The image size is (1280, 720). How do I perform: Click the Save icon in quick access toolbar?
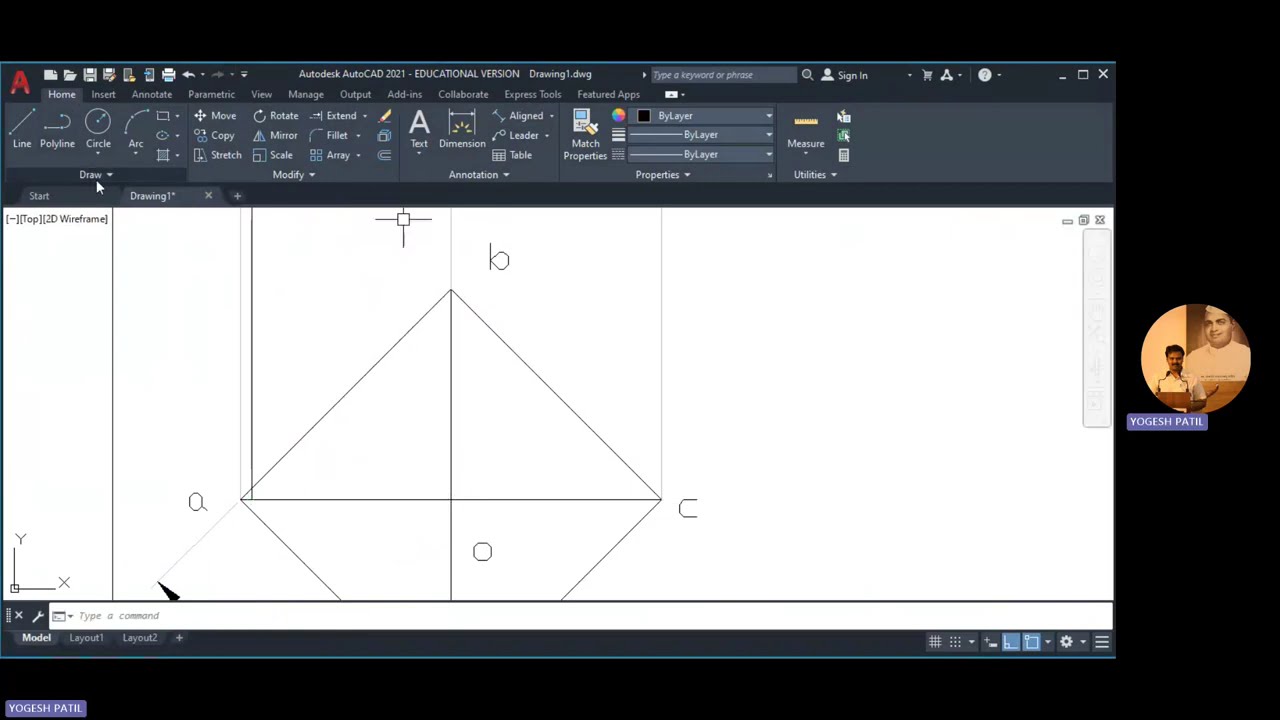pos(90,75)
